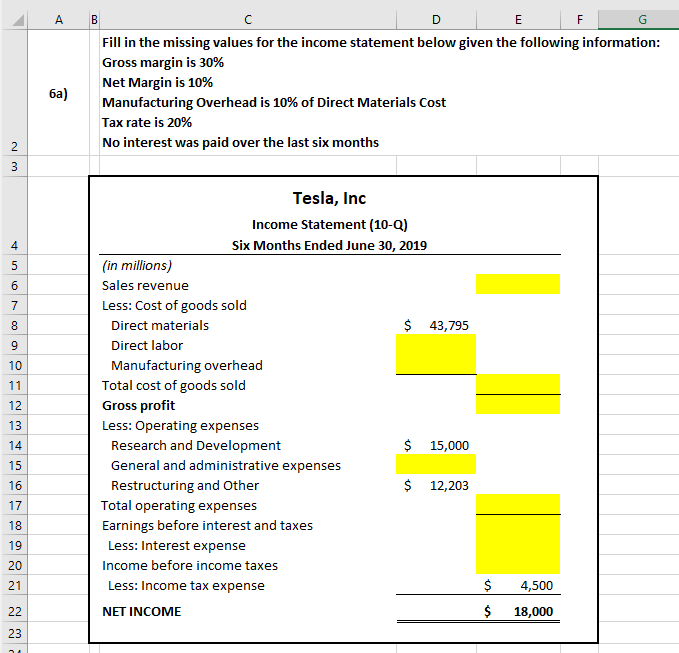679x653 pixels.
Task: Click the "Tax rate is 20%" line
Action: 147,123
